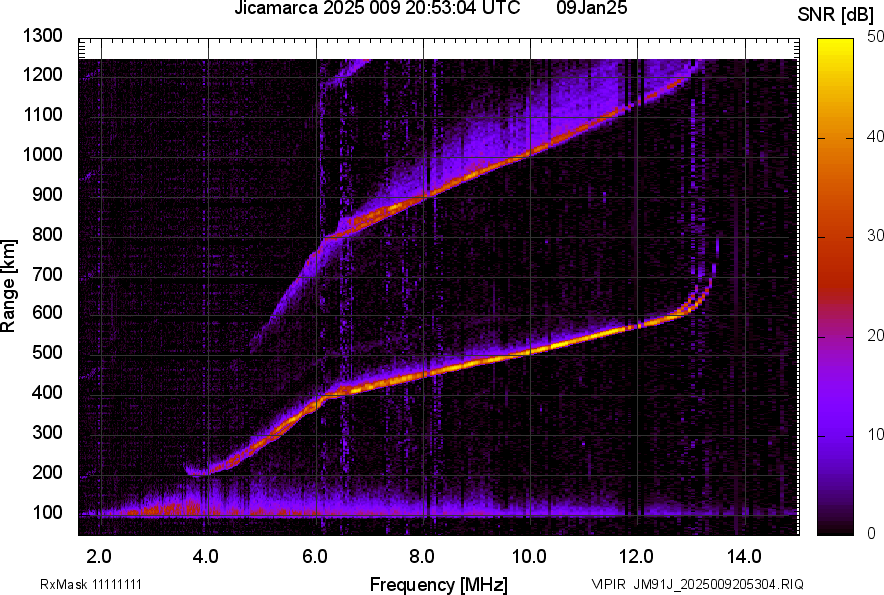Click the colorbar value 10
The width and height of the screenshot is (884, 595).
pos(875,435)
